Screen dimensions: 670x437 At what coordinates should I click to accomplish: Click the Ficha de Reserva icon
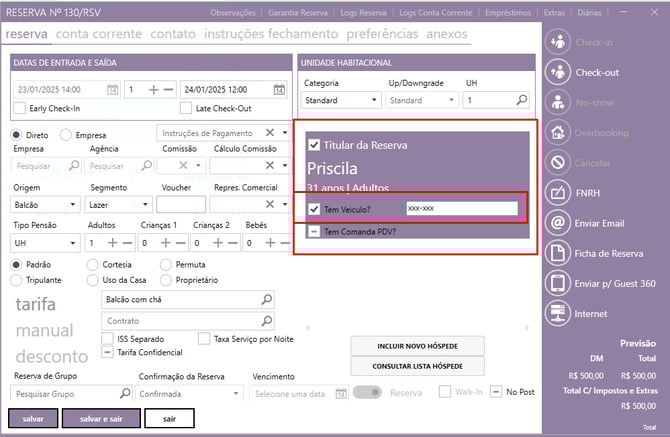(558, 253)
